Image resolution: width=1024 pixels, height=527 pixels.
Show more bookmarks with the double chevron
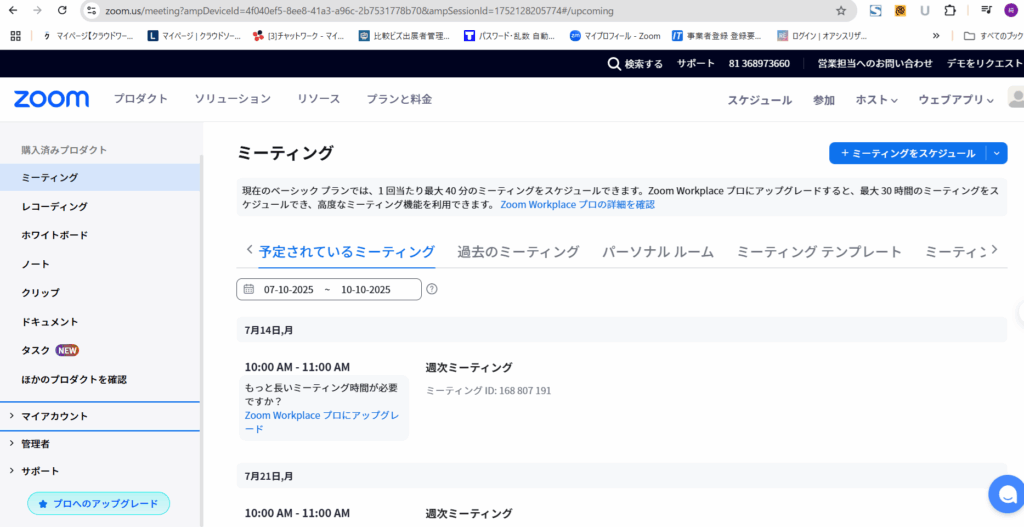tap(936, 36)
